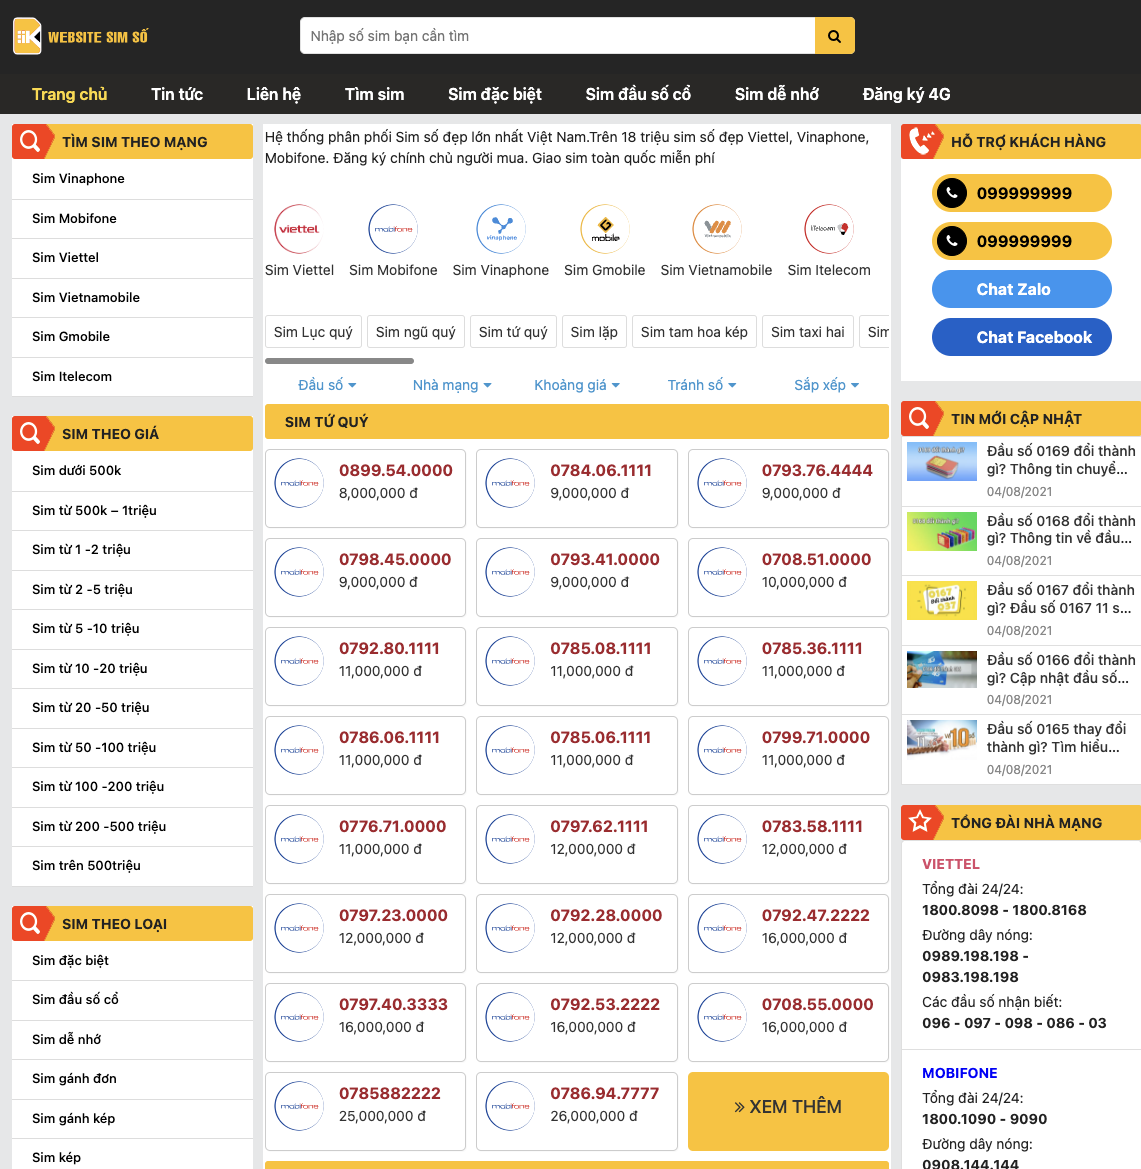Select the Sim lặp filter chip
Image resolution: width=1141 pixels, height=1169 pixels.
coord(594,331)
